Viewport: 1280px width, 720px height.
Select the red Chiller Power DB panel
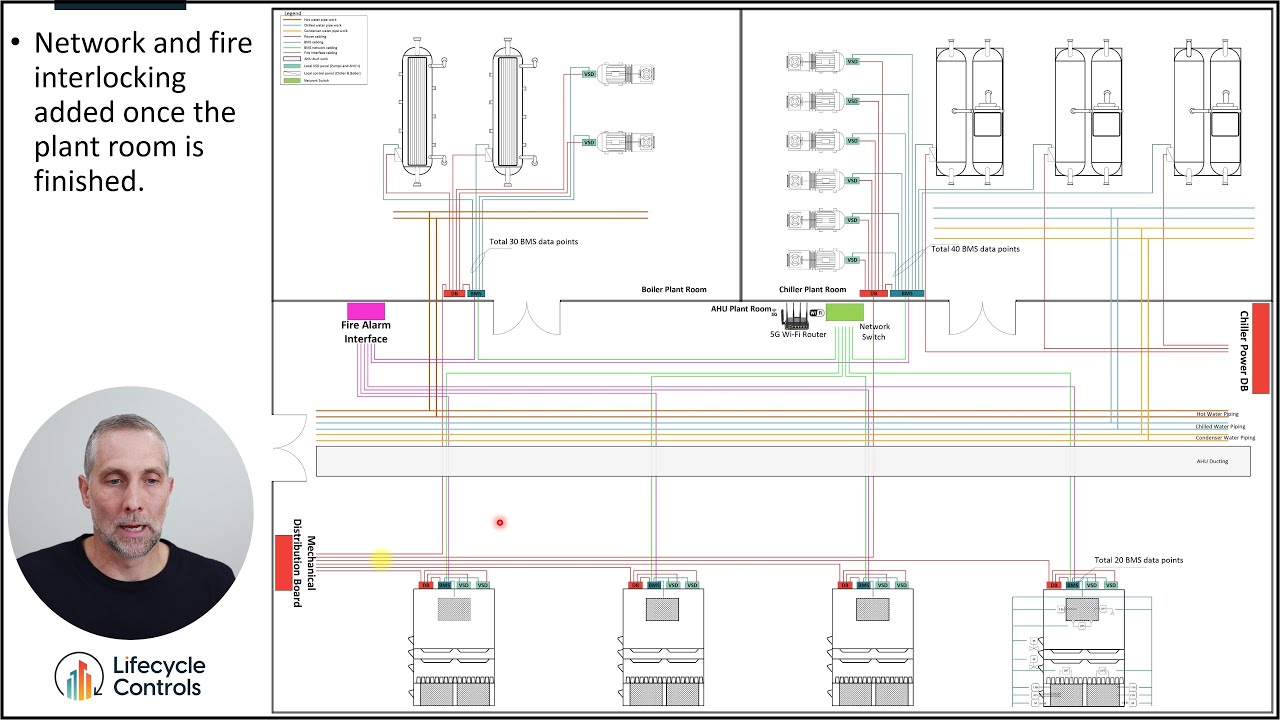pos(1261,348)
